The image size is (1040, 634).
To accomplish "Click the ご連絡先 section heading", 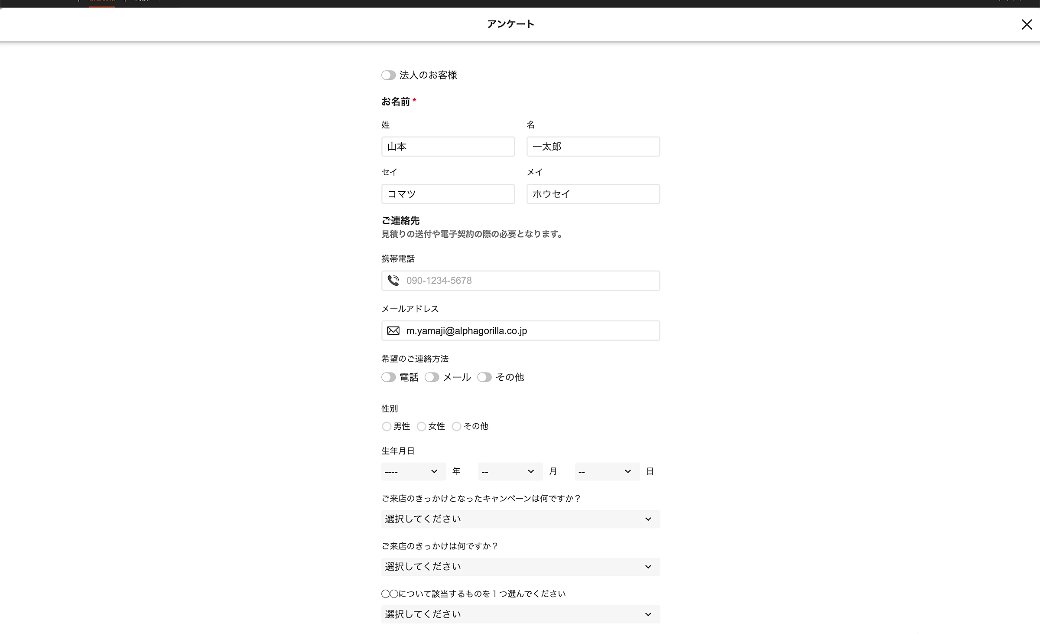I will coord(401,220).
